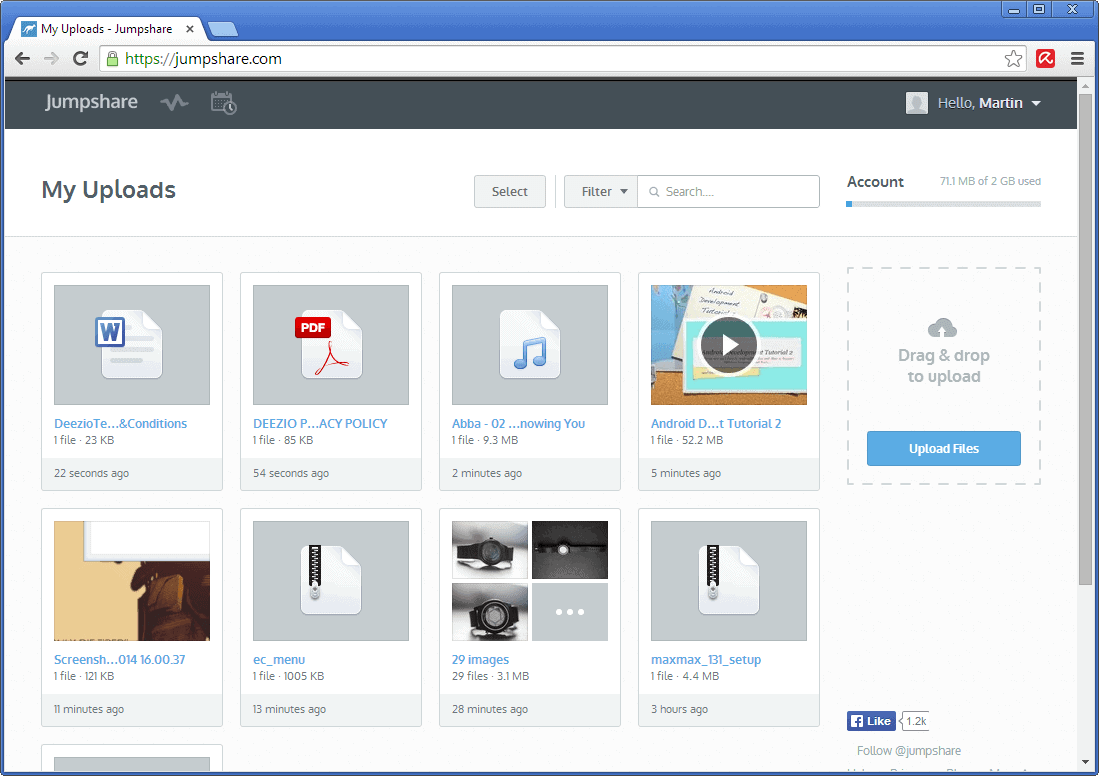Open the activity pulse icon in header

[x=174, y=103]
